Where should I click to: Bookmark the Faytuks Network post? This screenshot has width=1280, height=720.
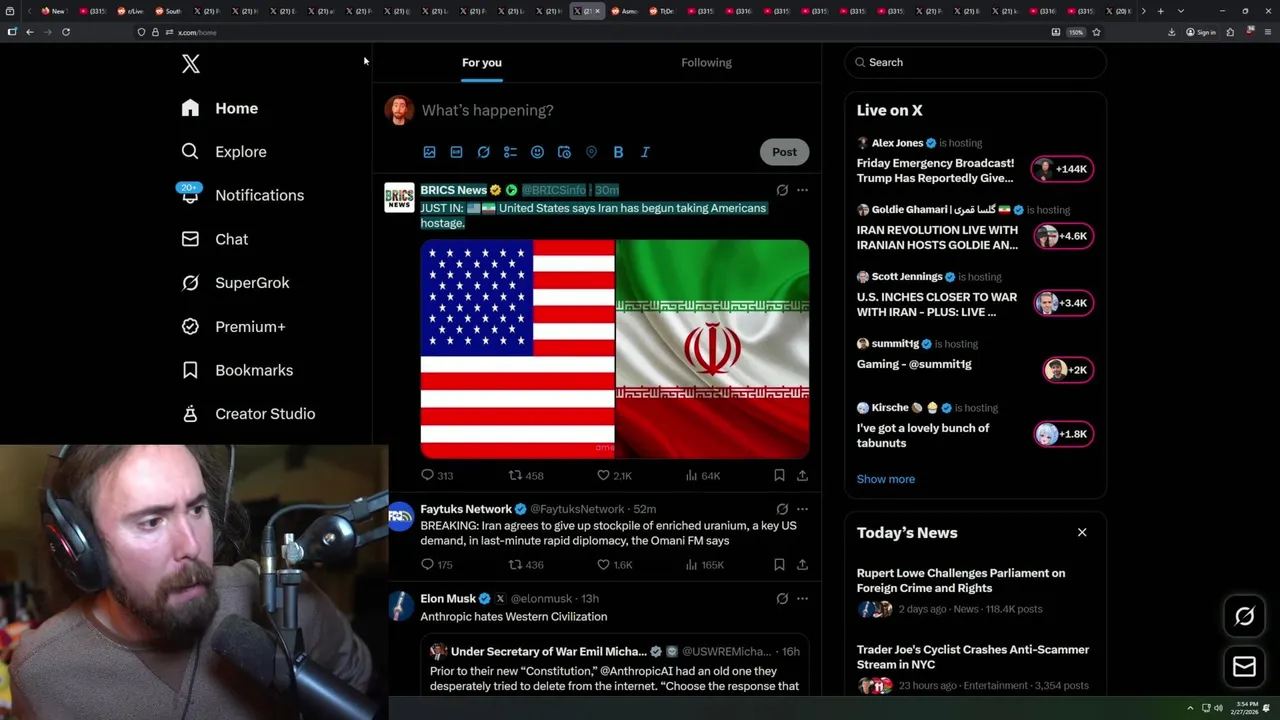click(x=779, y=565)
